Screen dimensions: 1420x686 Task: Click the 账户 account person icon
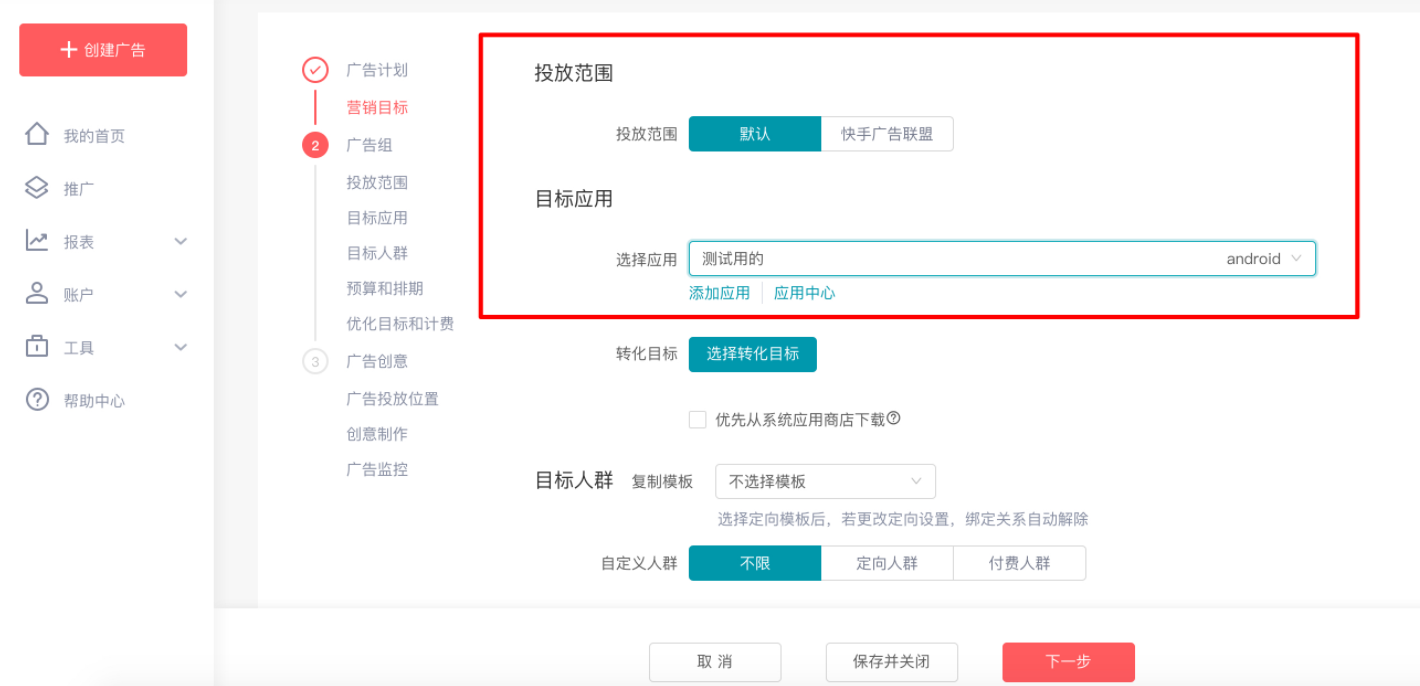click(x=36, y=294)
